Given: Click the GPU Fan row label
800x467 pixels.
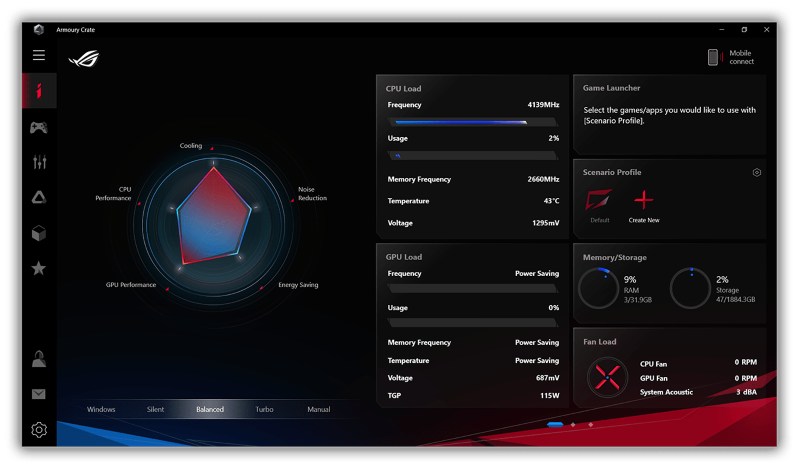Looking at the screenshot, I should pyautogui.click(x=654, y=378).
